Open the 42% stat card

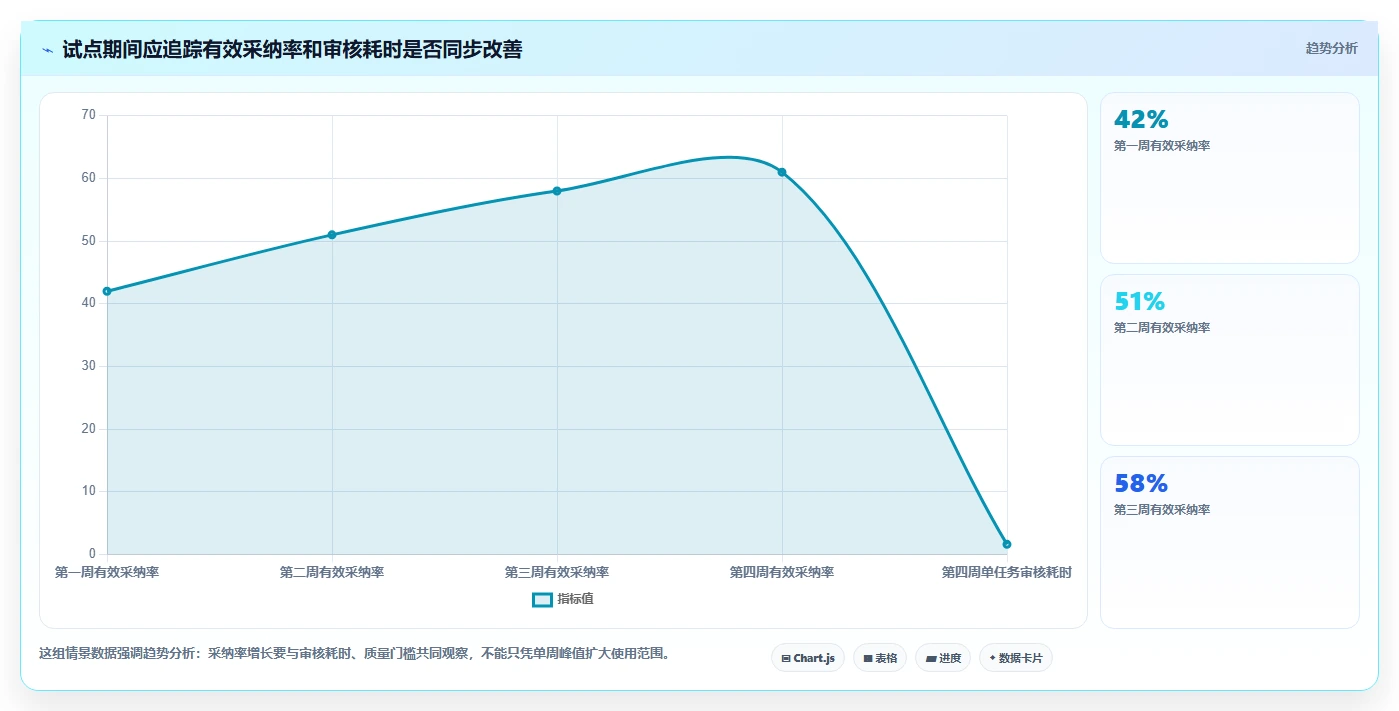click(1230, 178)
